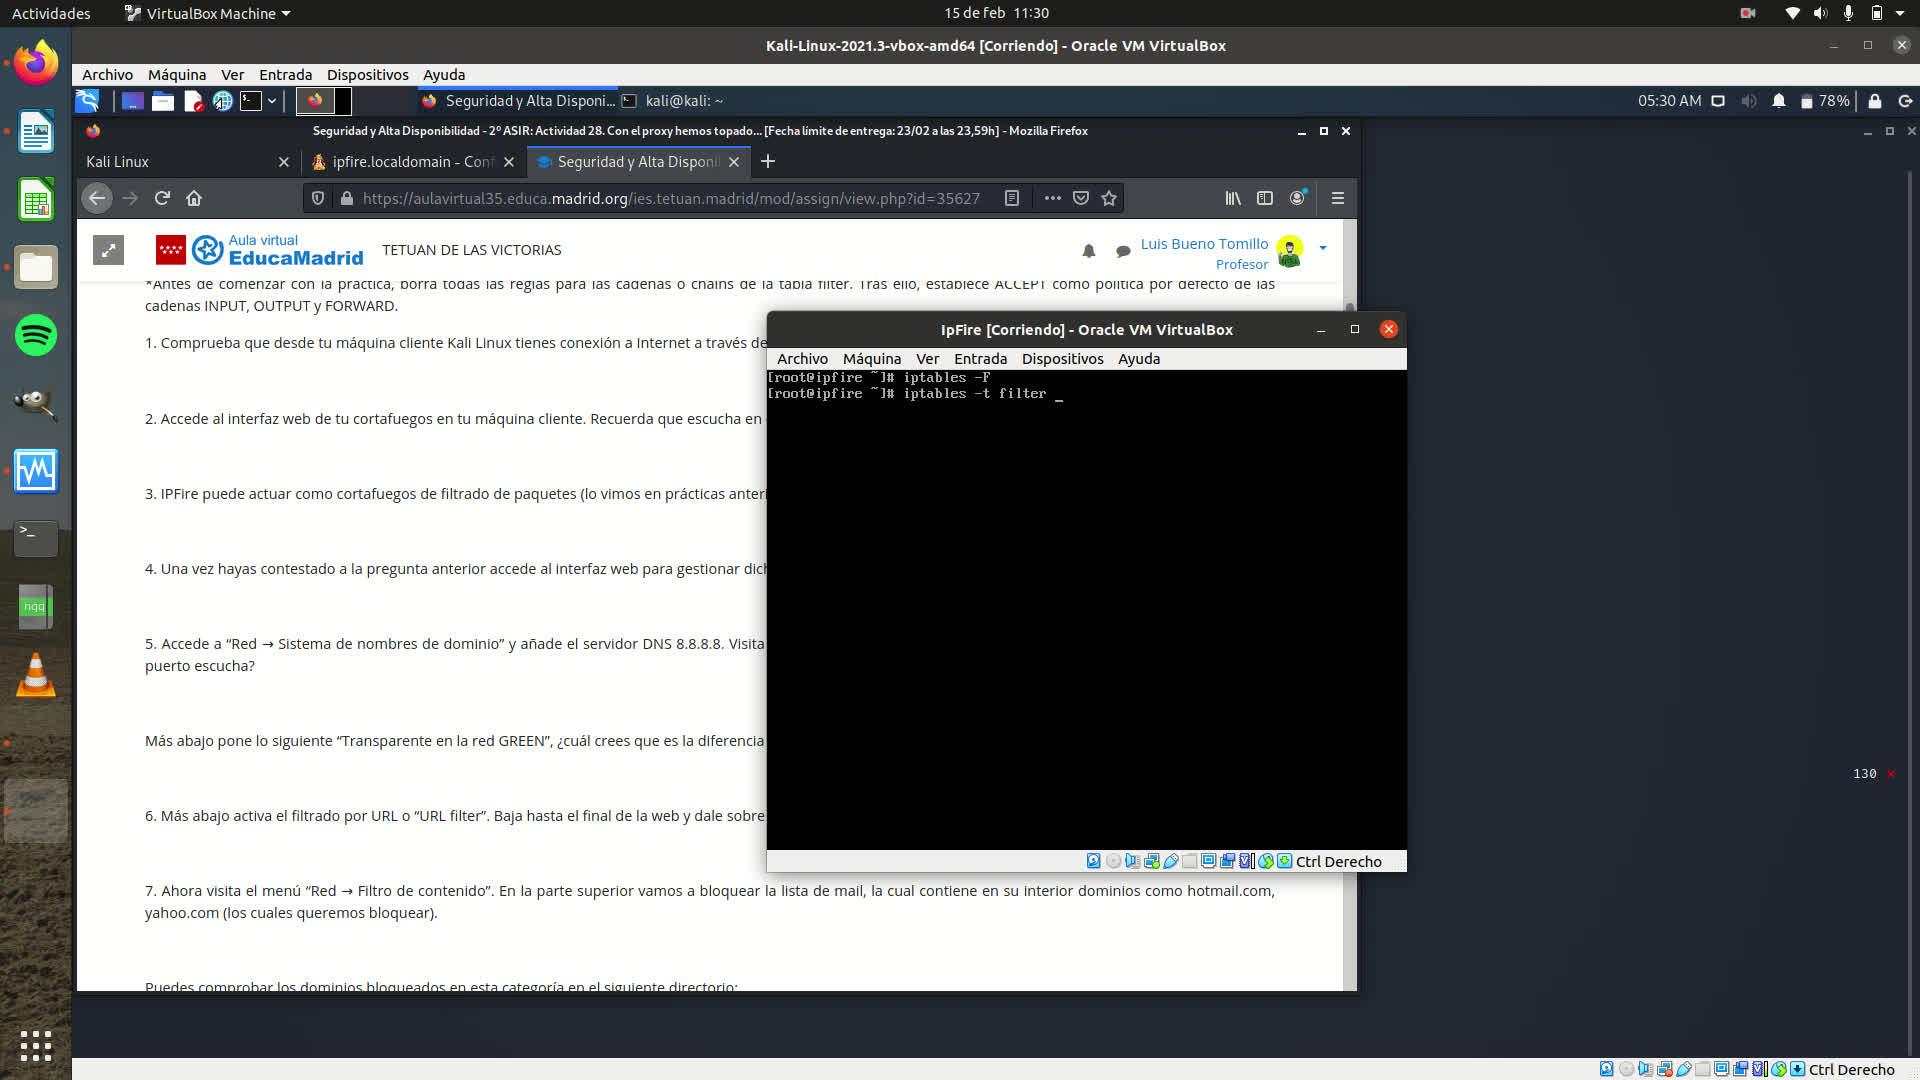The width and height of the screenshot is (1920, 1080).
Task: Open Spotify from the dock
Action: pyautogui.click(x=36, y=335)
